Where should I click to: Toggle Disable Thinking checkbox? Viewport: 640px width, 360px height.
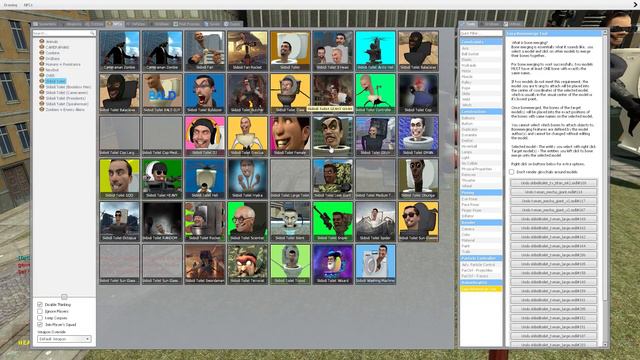click(40, 304)
